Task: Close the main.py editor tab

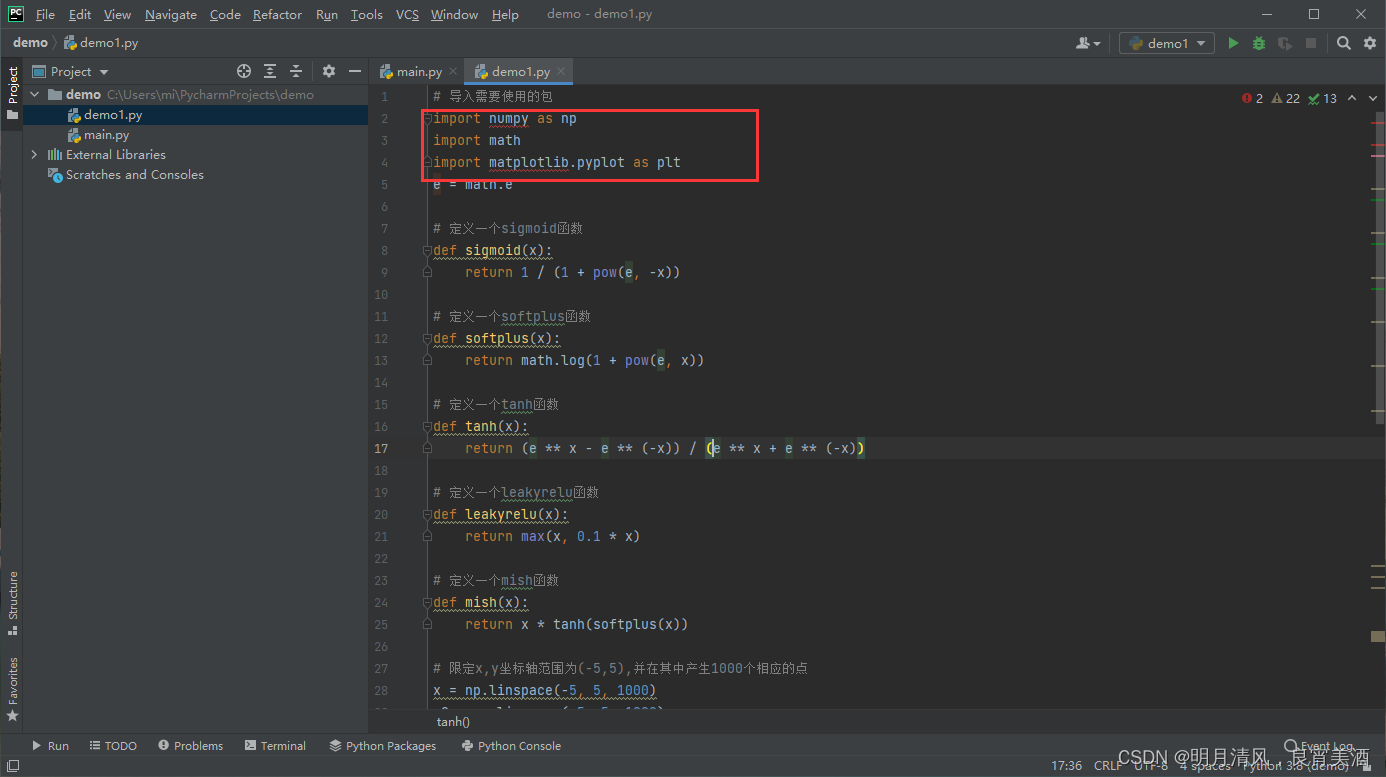Action: click(x=453, y=71)
